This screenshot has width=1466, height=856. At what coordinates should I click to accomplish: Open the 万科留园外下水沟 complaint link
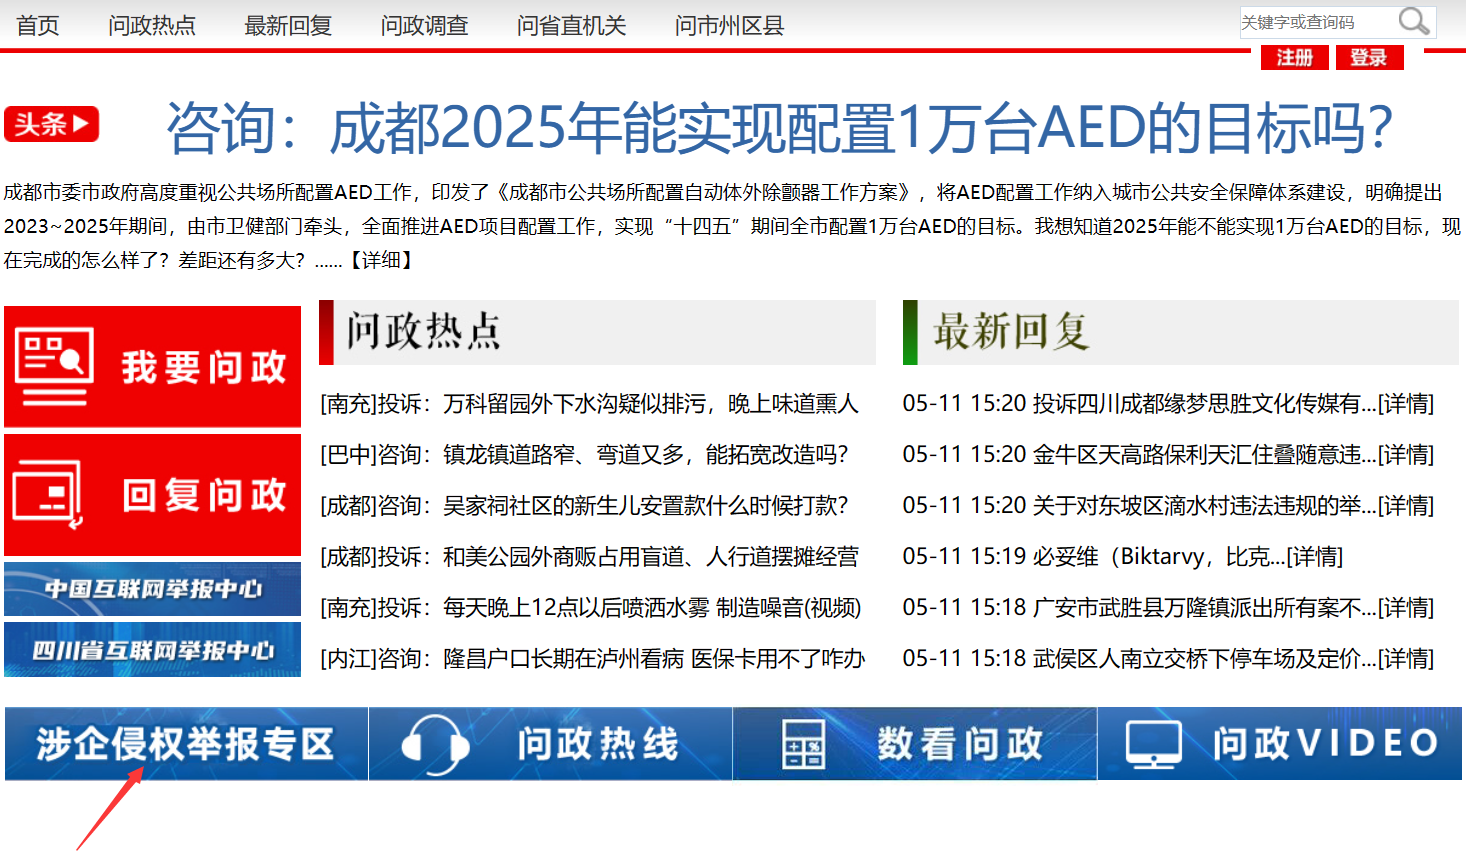pos(589,404)
